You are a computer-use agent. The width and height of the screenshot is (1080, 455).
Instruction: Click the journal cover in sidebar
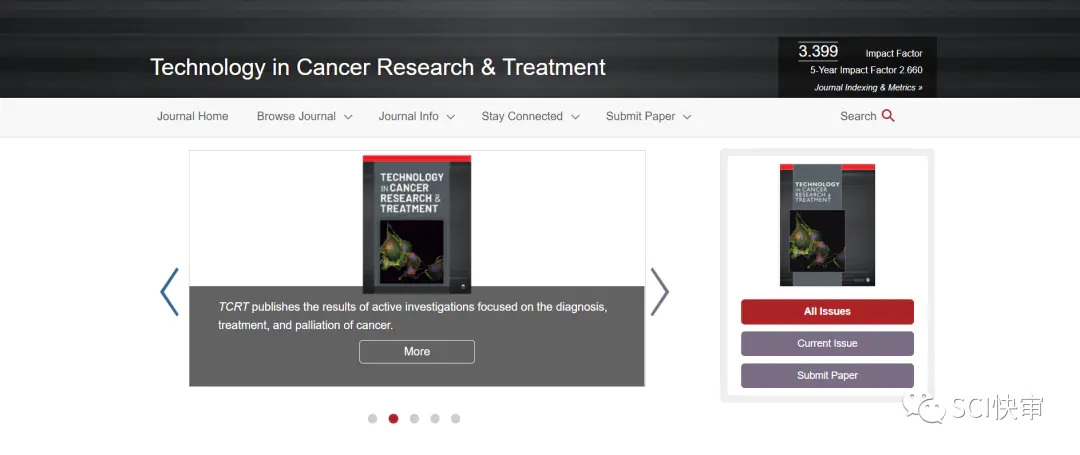coord(827,225)
